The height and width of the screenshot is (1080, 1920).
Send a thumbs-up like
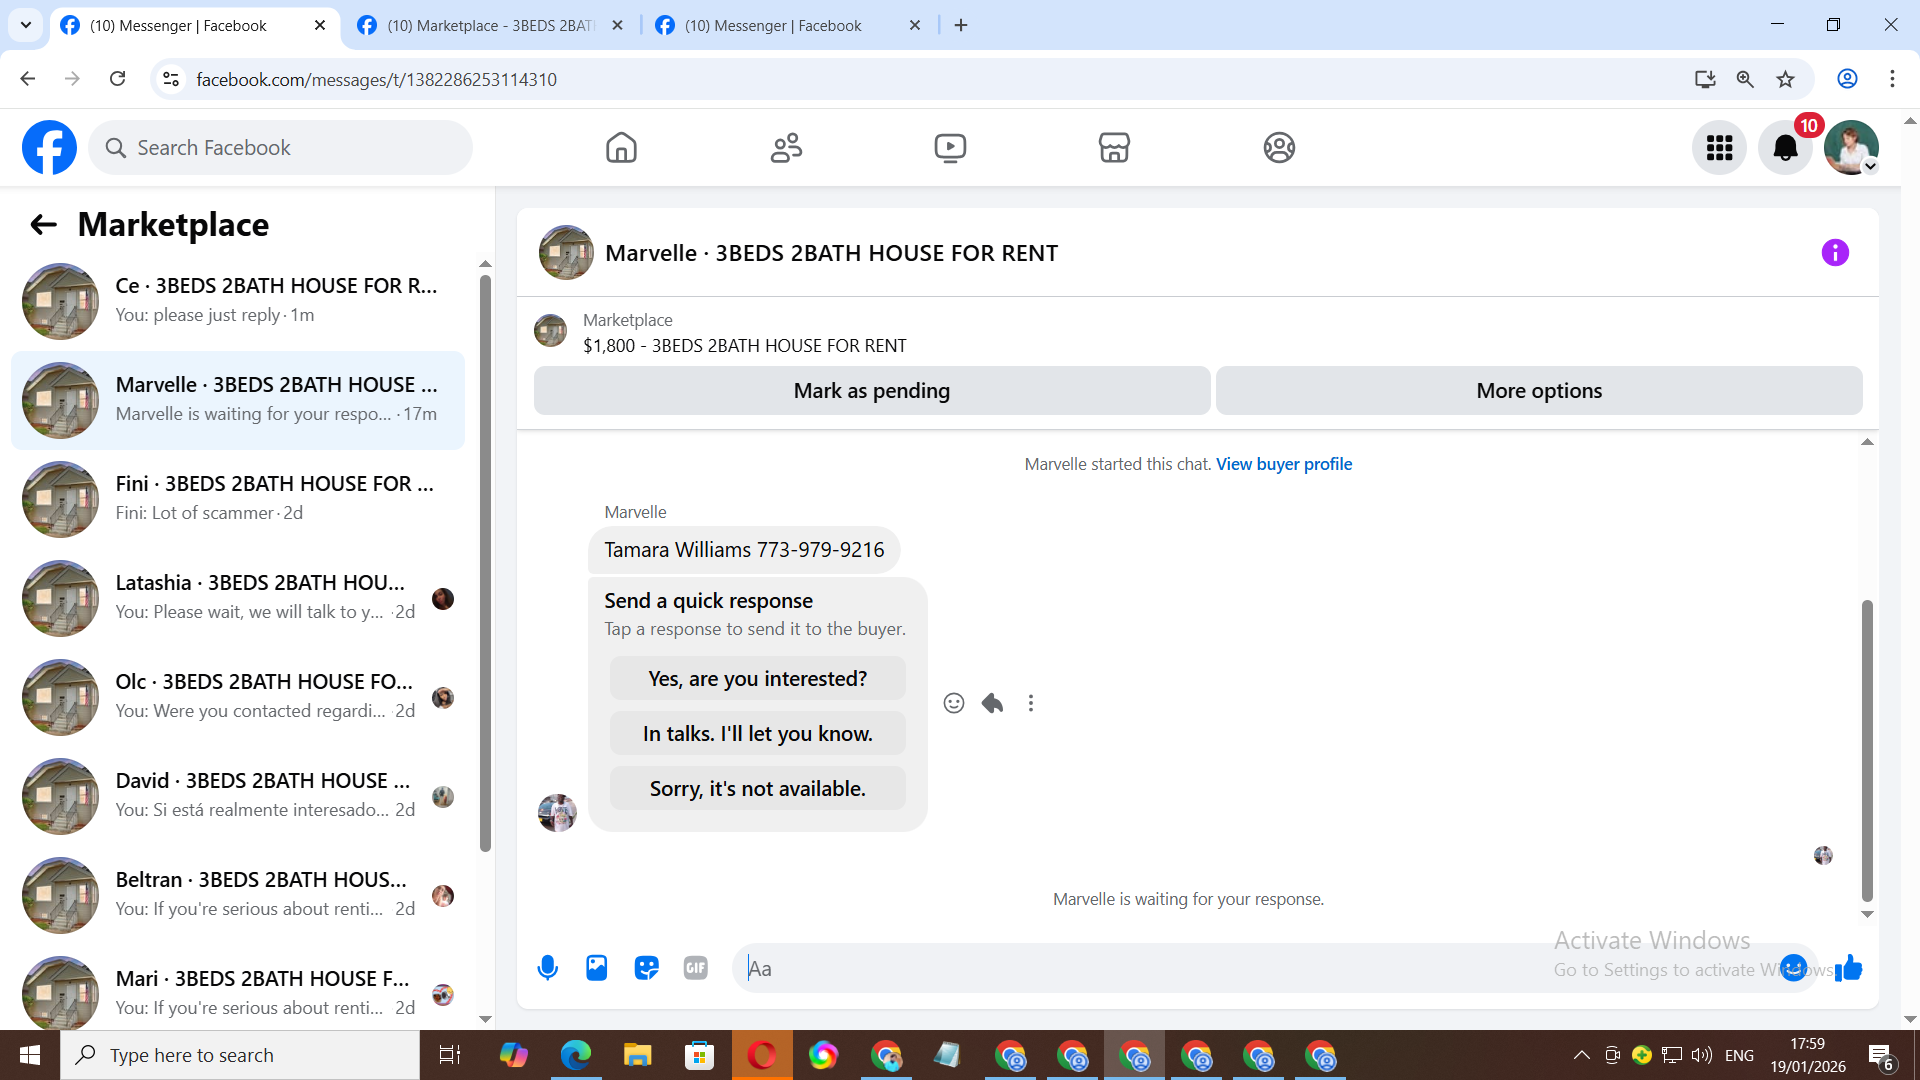pyautogui.click(x=1849, y=968)
